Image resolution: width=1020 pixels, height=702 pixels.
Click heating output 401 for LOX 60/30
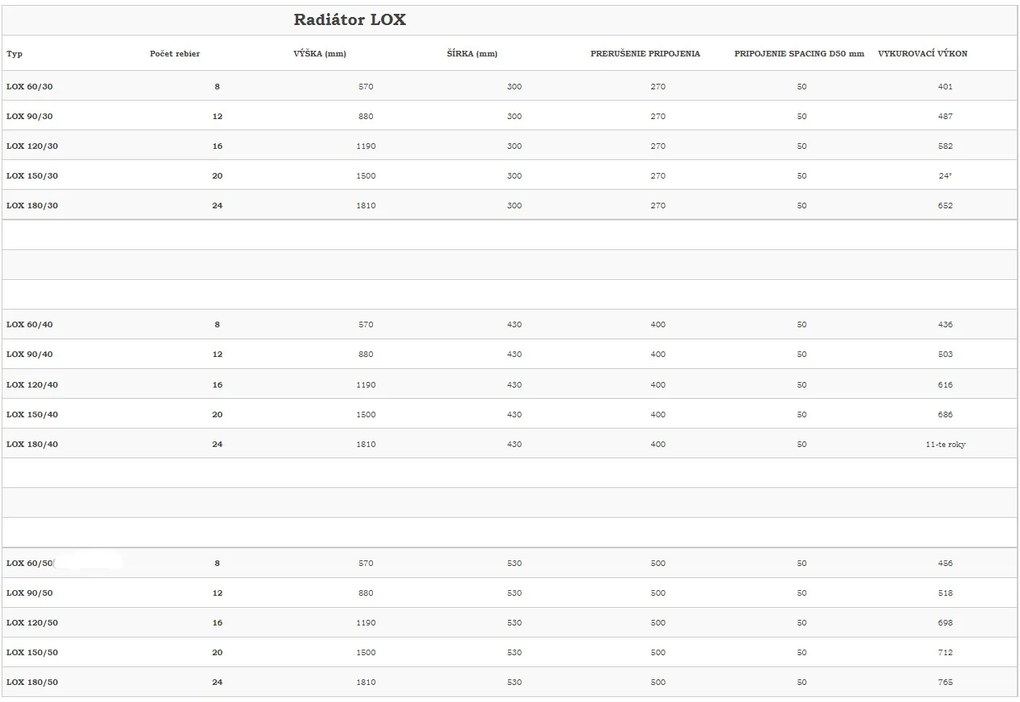click(x=945, y=87)
